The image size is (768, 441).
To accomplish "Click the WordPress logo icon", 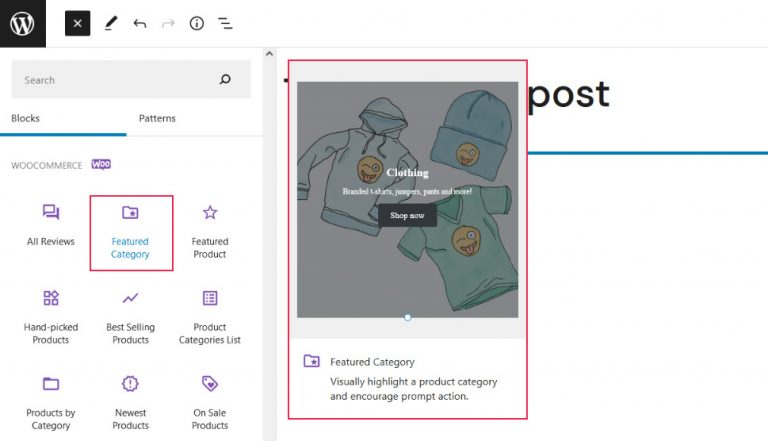I will coord(23,23).
